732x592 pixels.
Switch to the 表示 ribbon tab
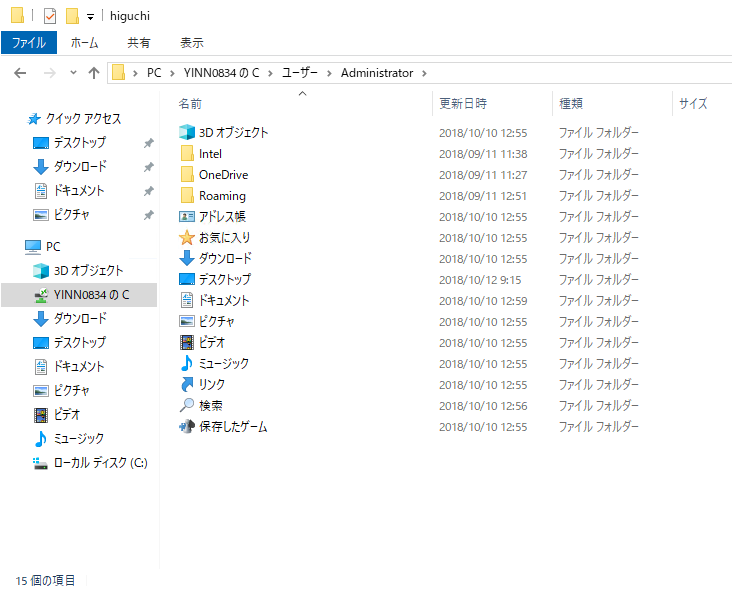tap(192, 42)
